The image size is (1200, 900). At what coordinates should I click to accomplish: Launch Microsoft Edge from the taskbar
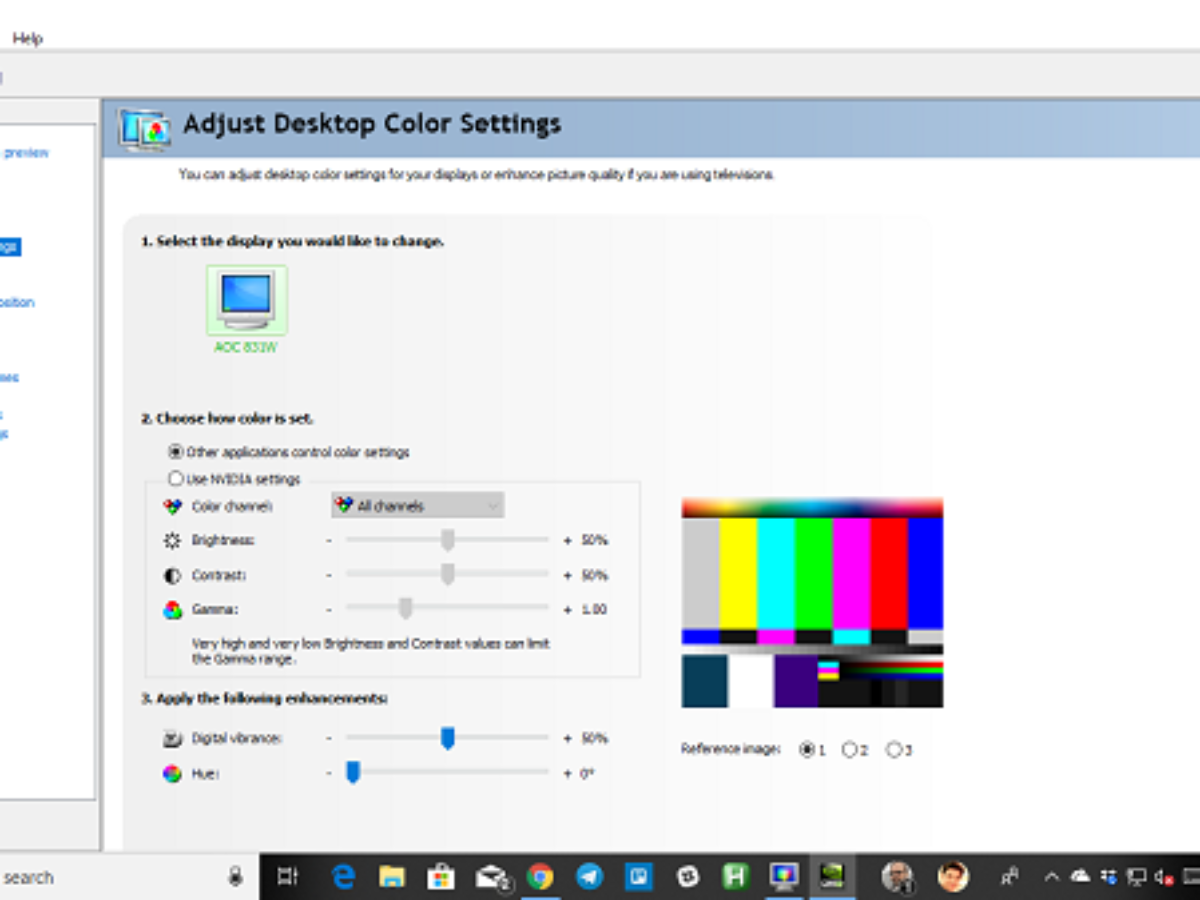point(344,877)
